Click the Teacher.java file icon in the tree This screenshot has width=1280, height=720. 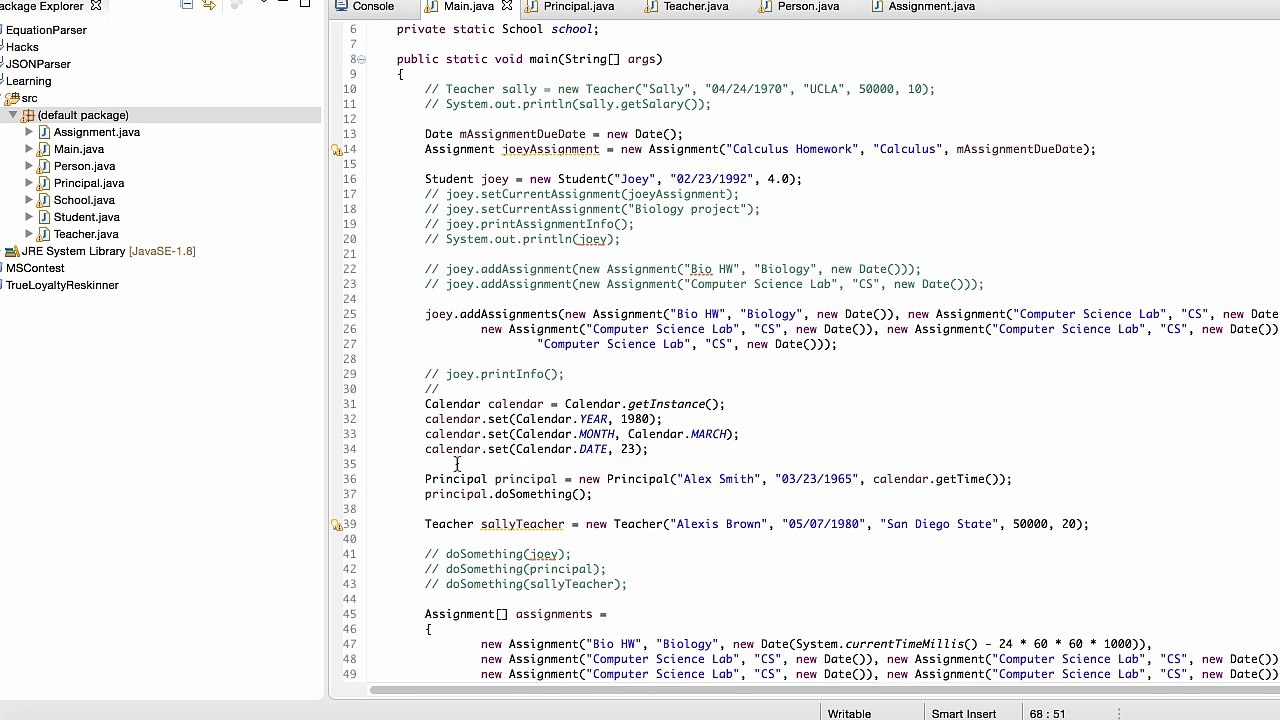tap(44, 234)
